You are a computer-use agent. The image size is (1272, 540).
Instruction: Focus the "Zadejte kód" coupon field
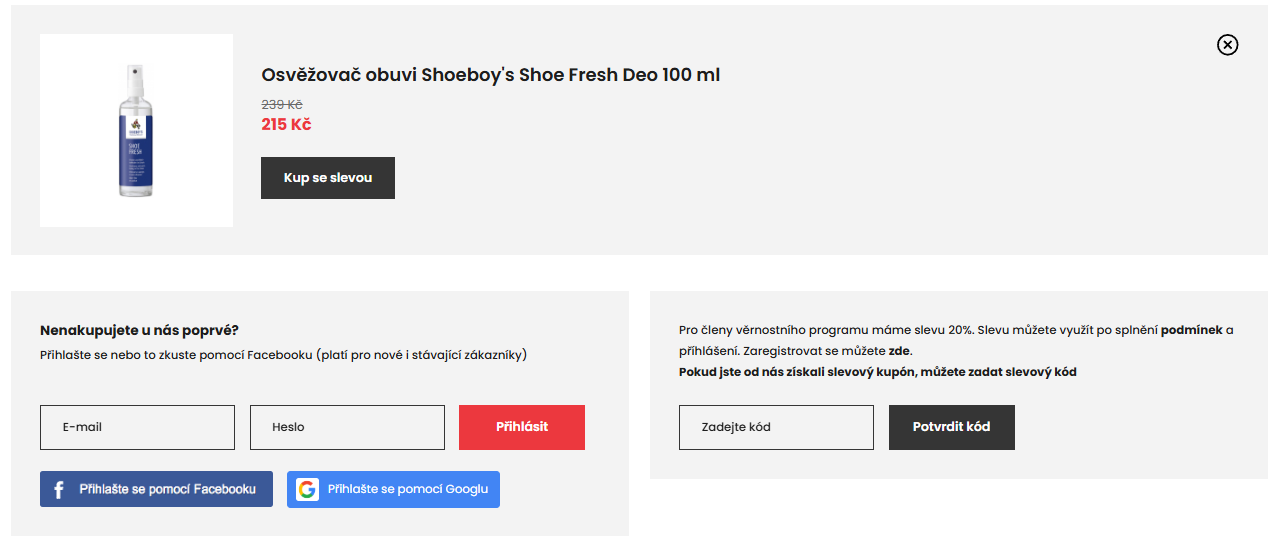776,427
